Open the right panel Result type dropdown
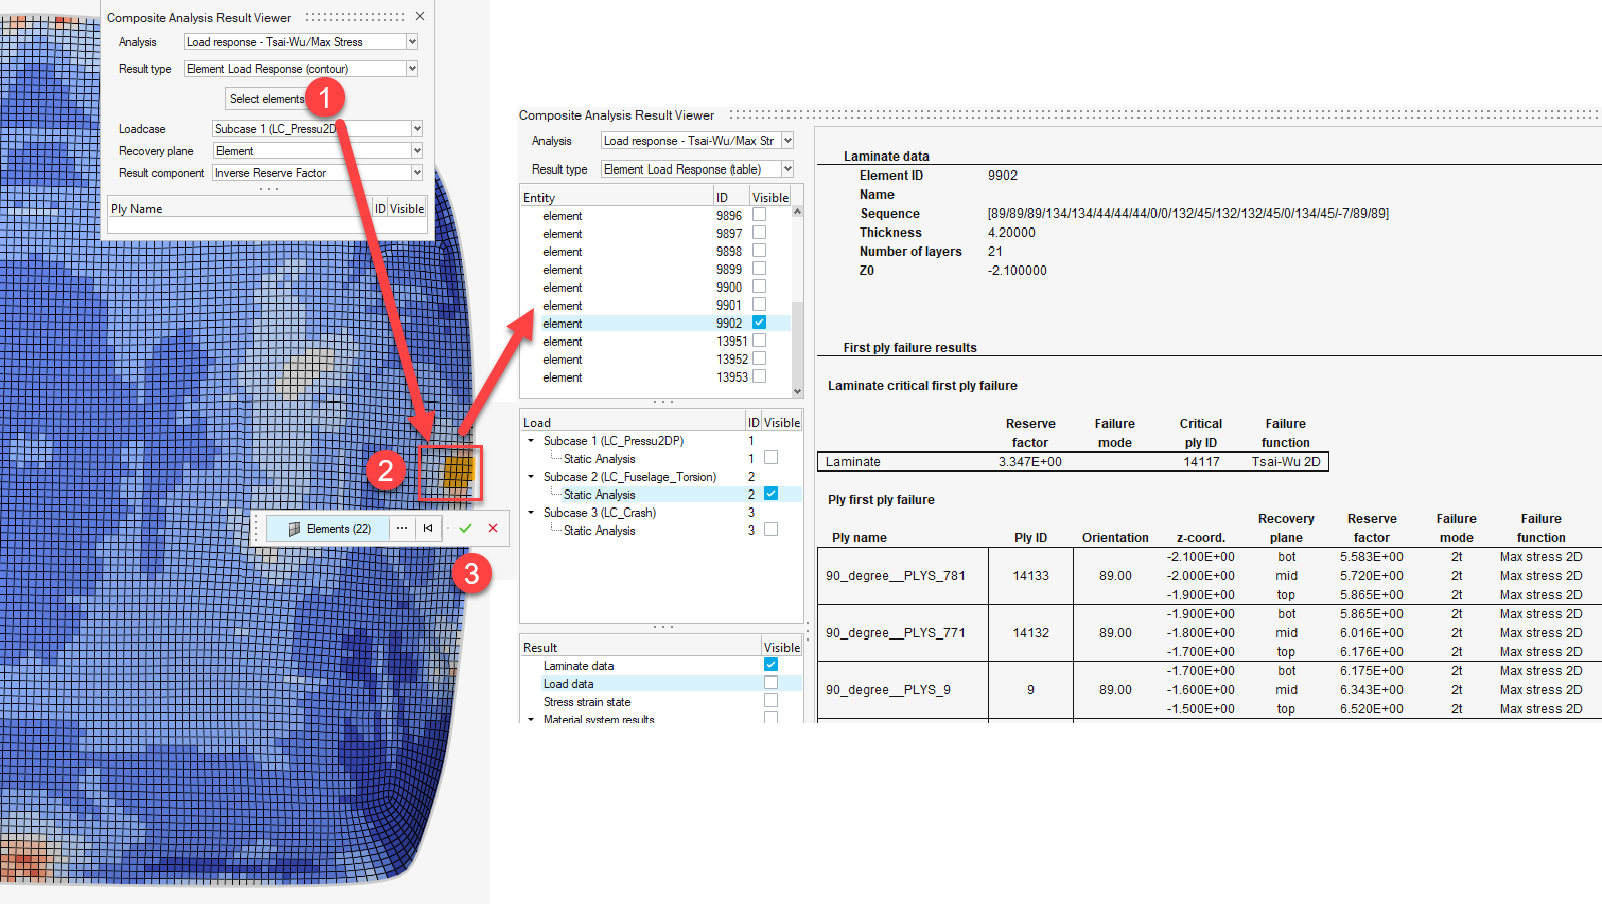 [x=787, y=169]
